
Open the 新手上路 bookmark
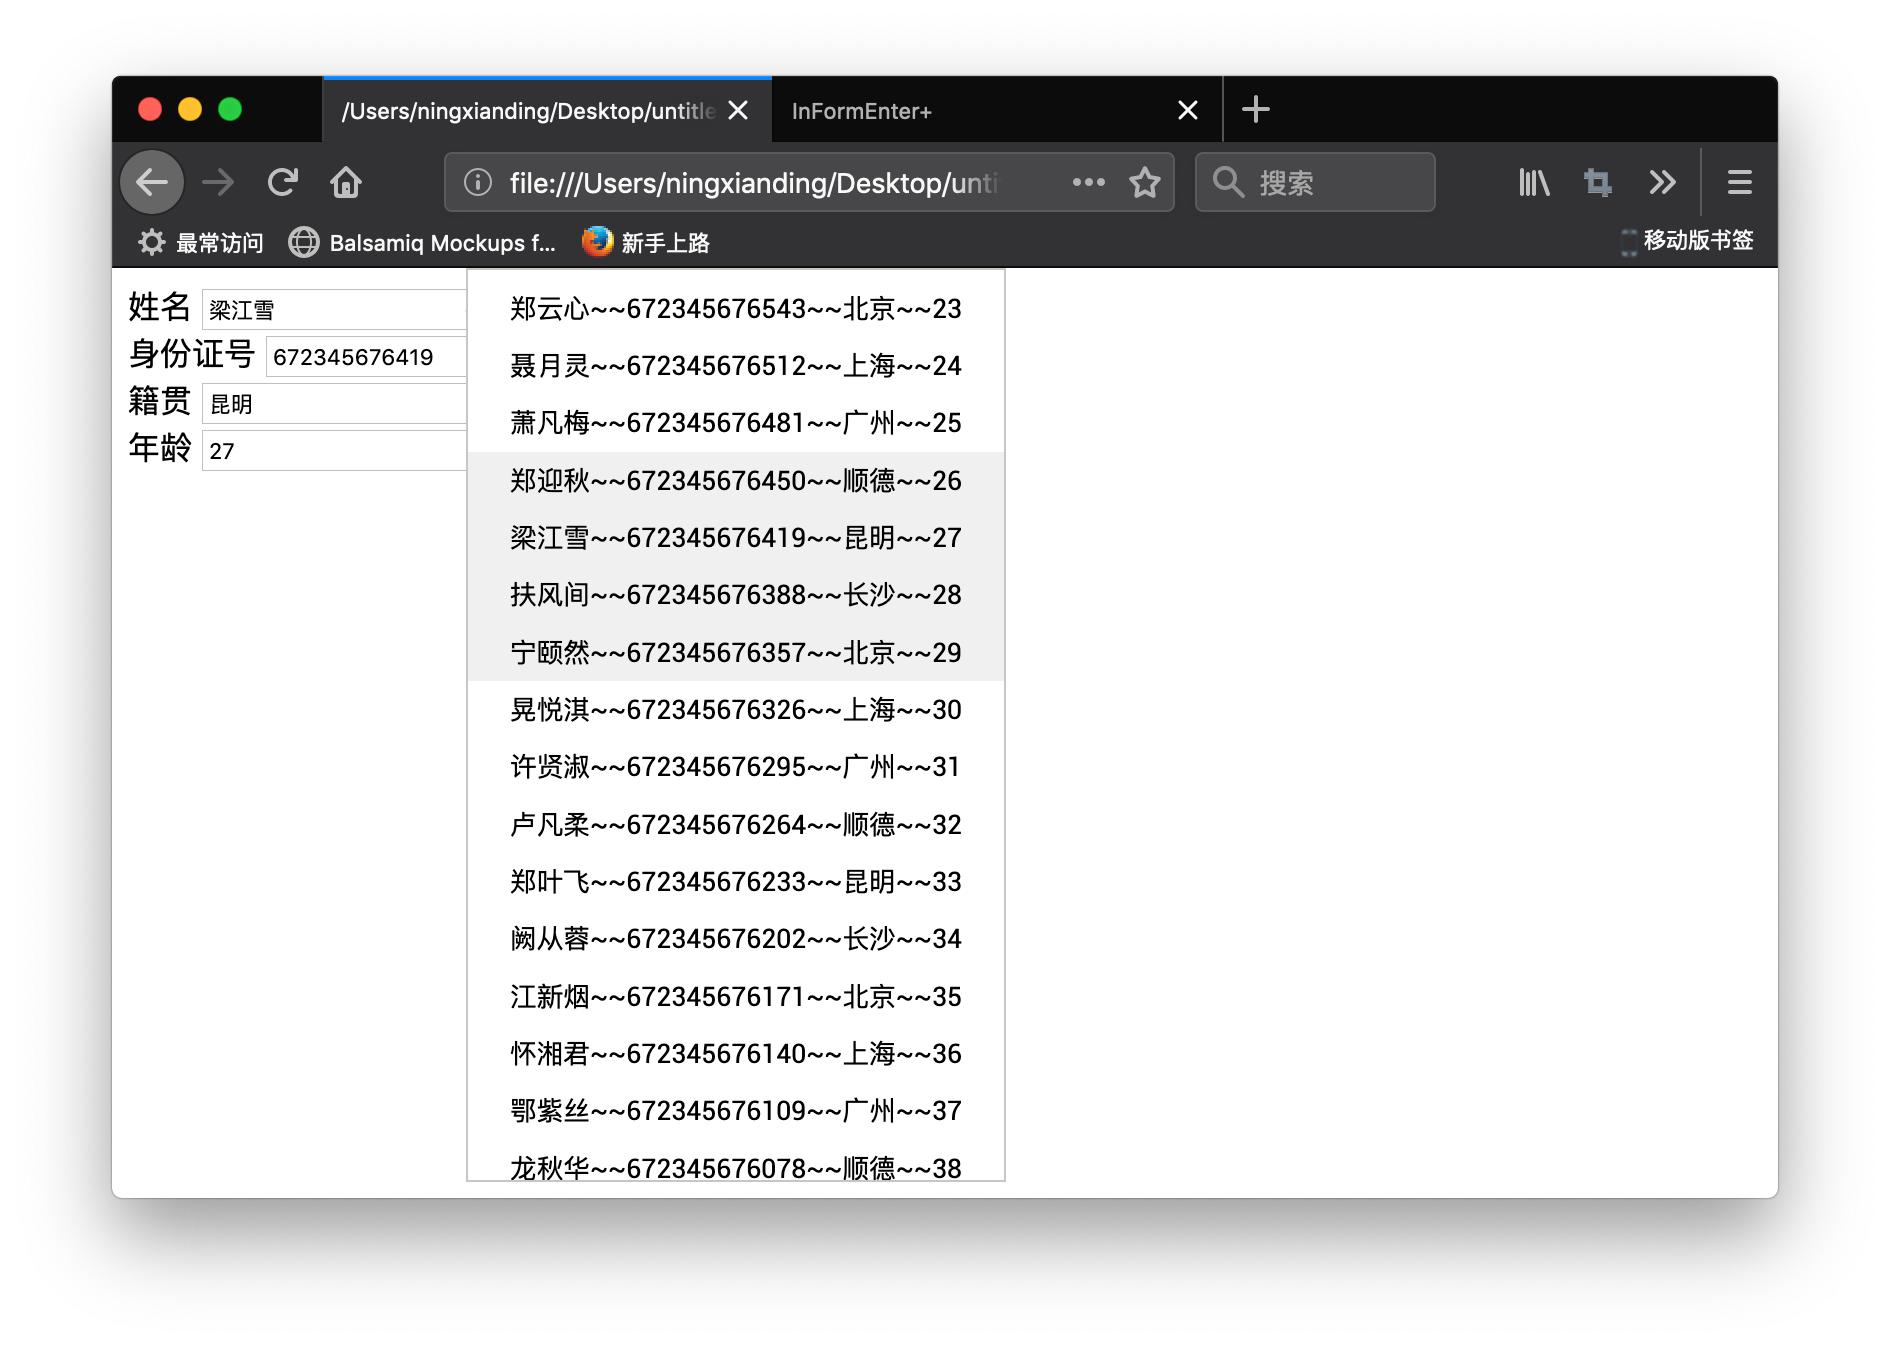click(x=646, y=243)
